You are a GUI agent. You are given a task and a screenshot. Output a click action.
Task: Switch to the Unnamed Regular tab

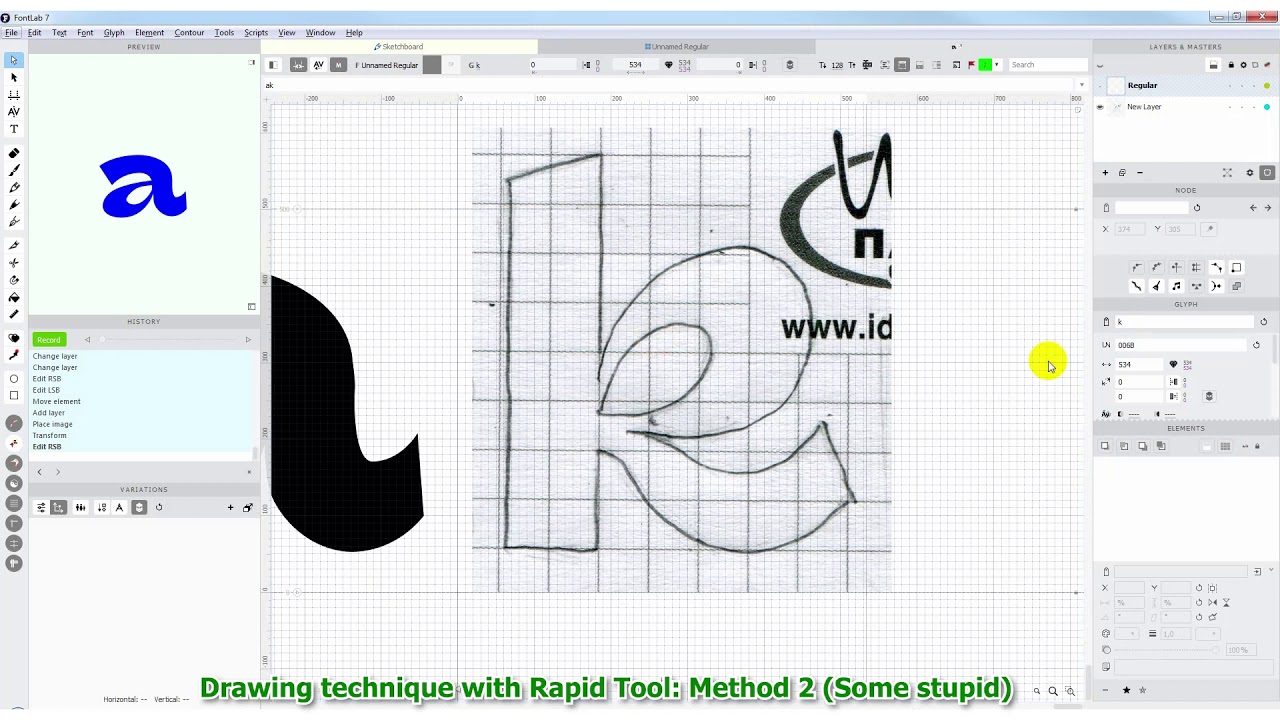tap(677, 47)
